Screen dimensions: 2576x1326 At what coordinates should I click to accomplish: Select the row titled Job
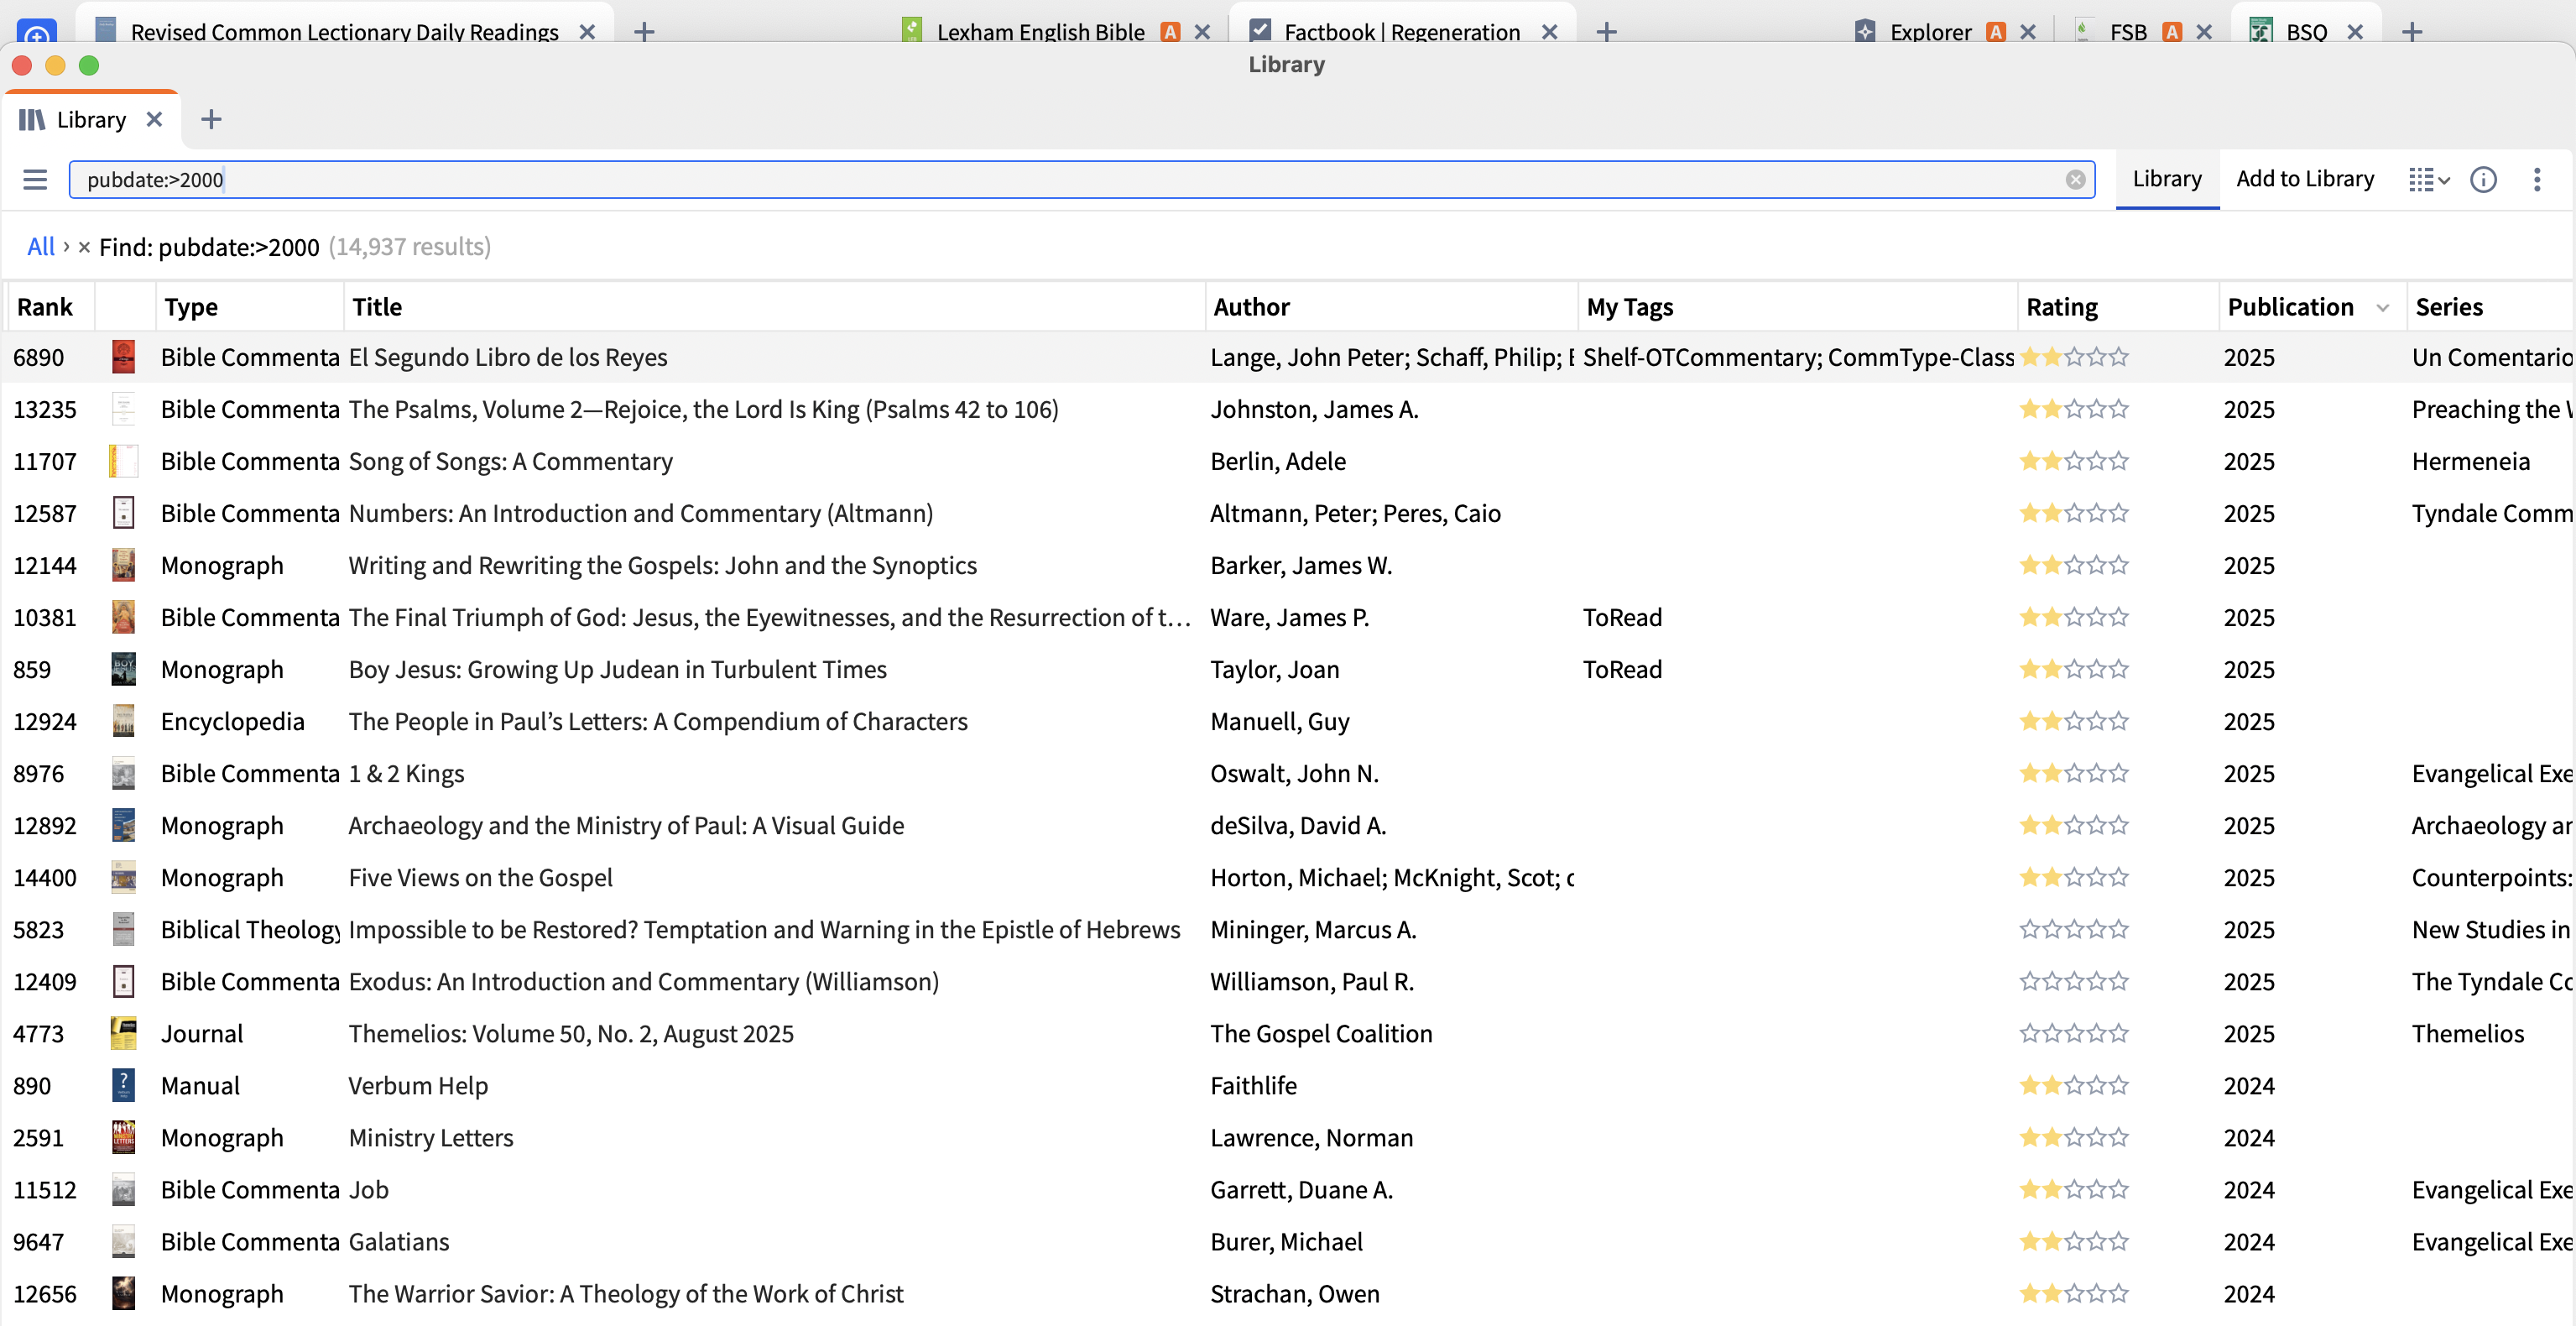pyautogui.click(x=1288, y=1189)
